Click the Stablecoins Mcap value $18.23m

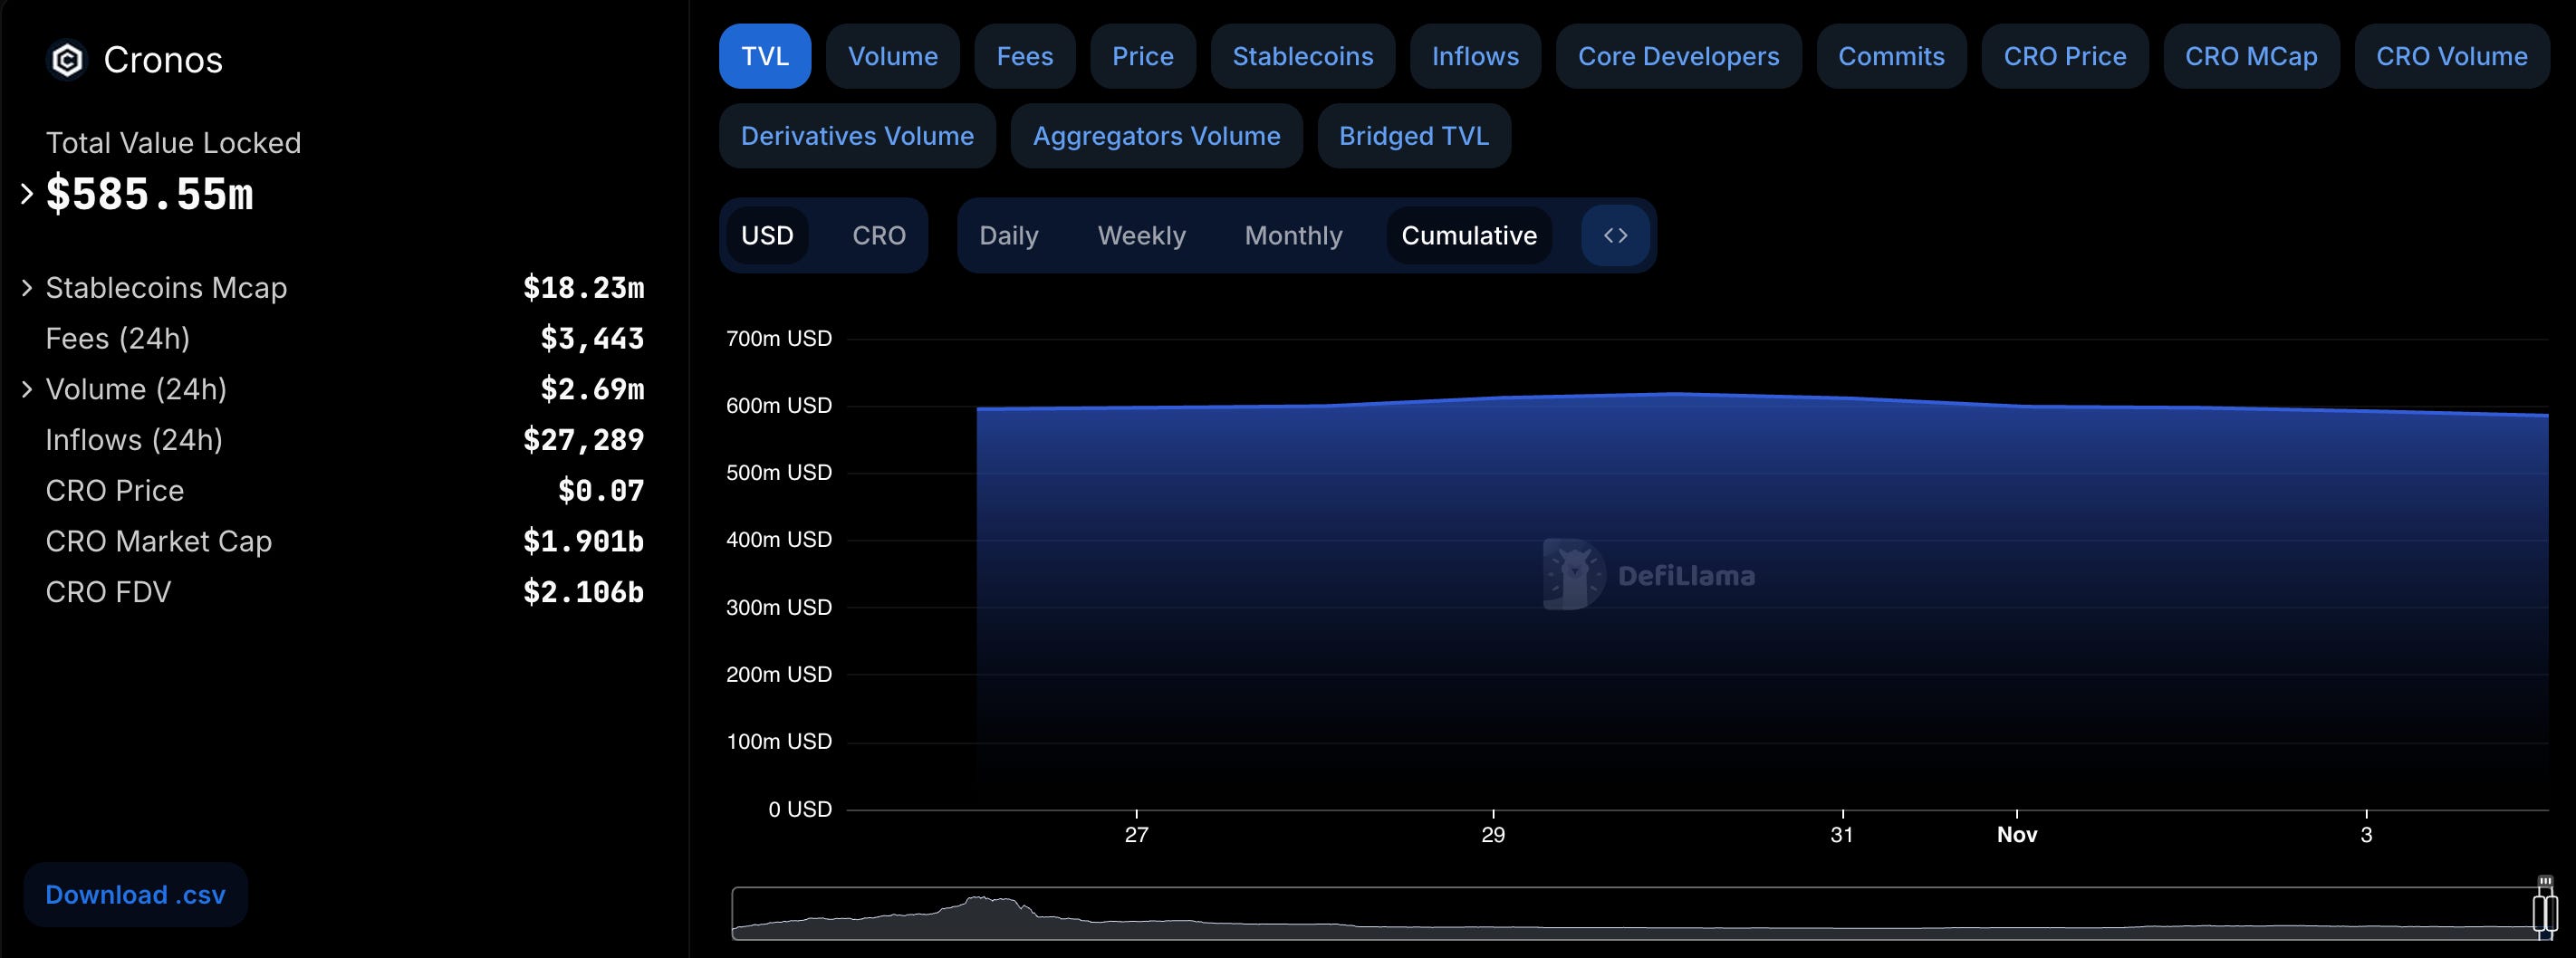[x=584, y=288]
